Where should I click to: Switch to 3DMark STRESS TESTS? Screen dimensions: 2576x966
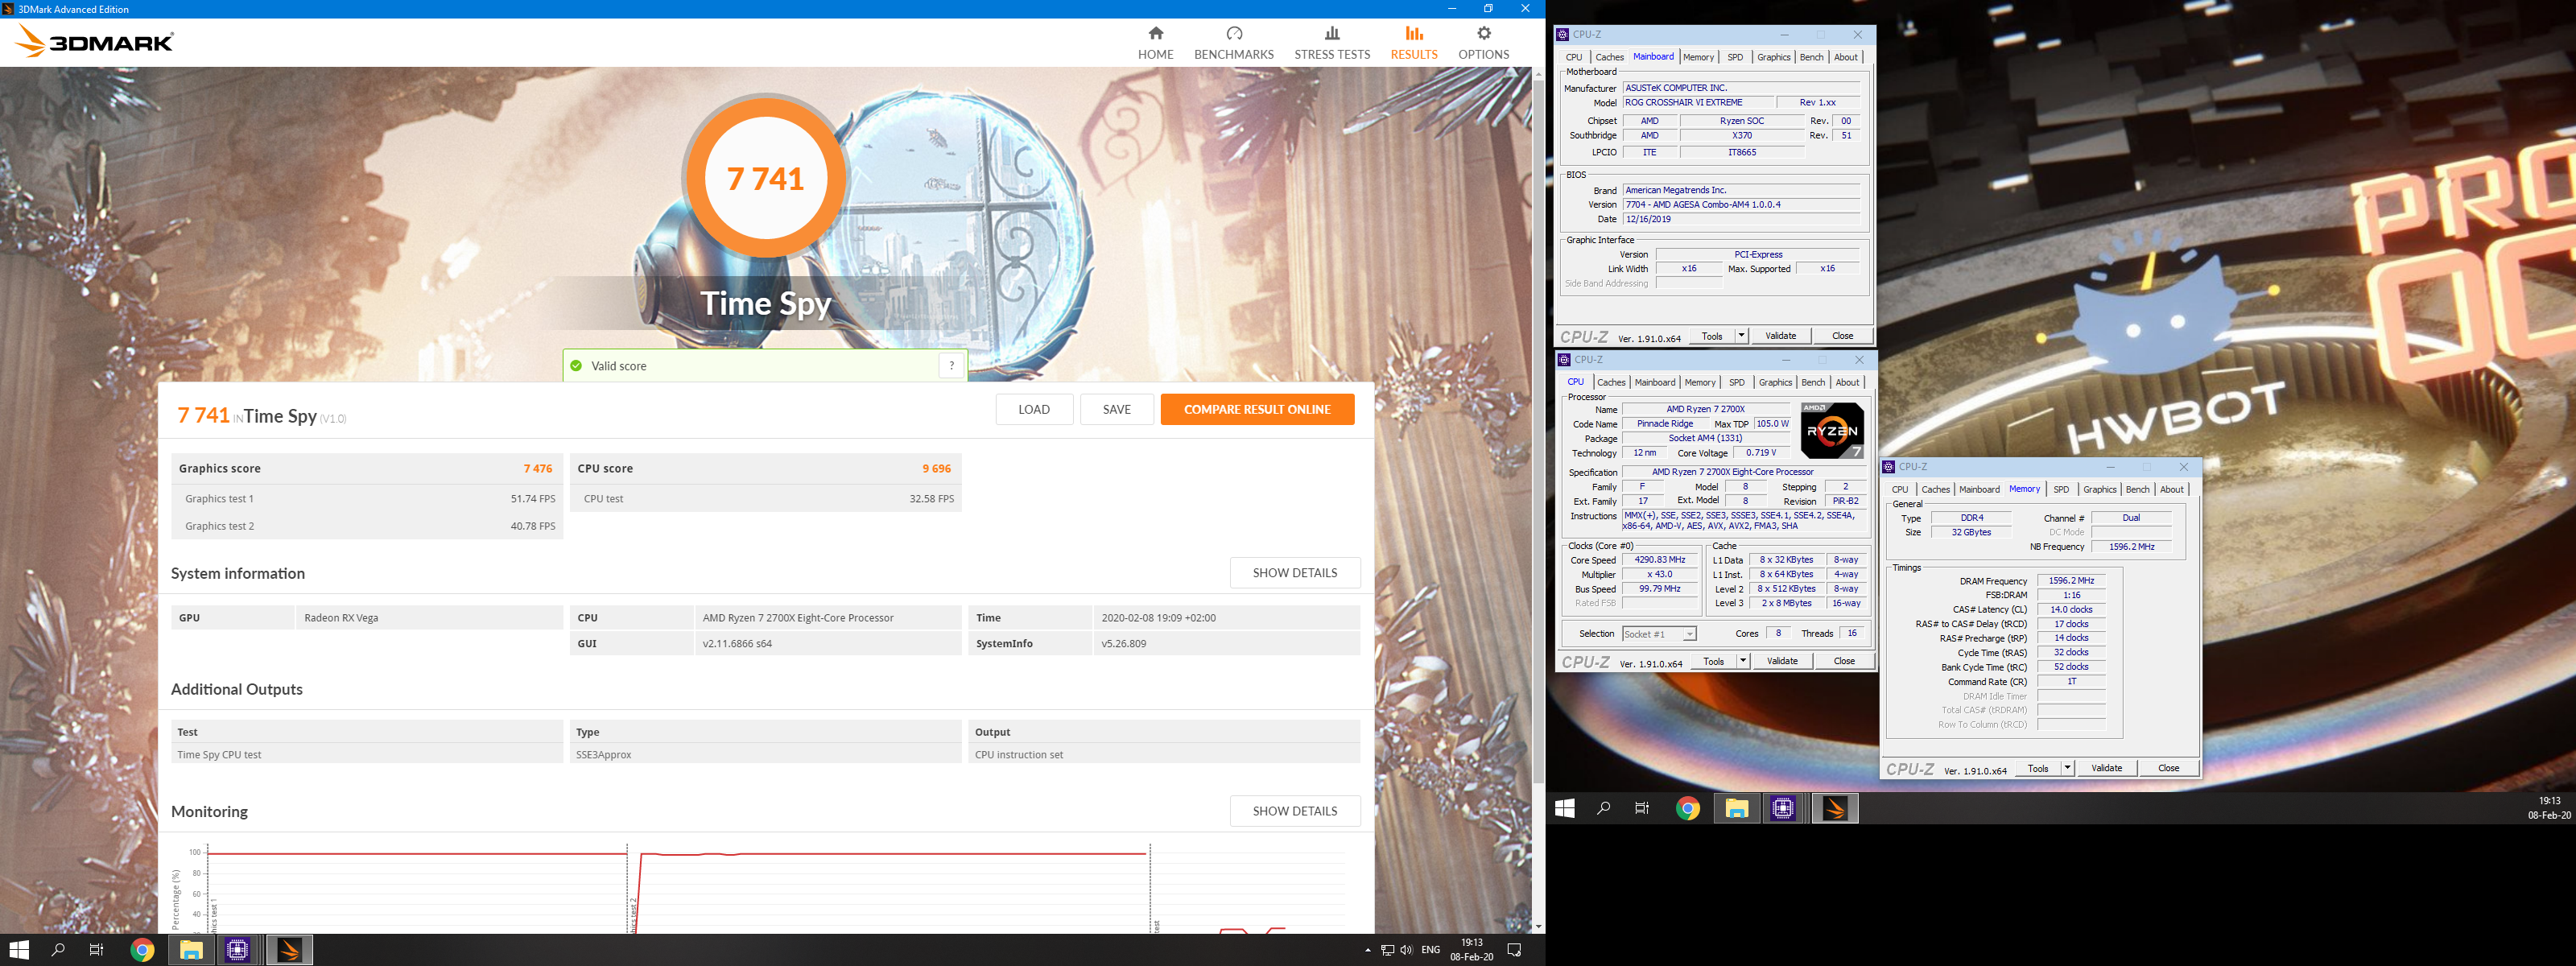coord(1332,43)
